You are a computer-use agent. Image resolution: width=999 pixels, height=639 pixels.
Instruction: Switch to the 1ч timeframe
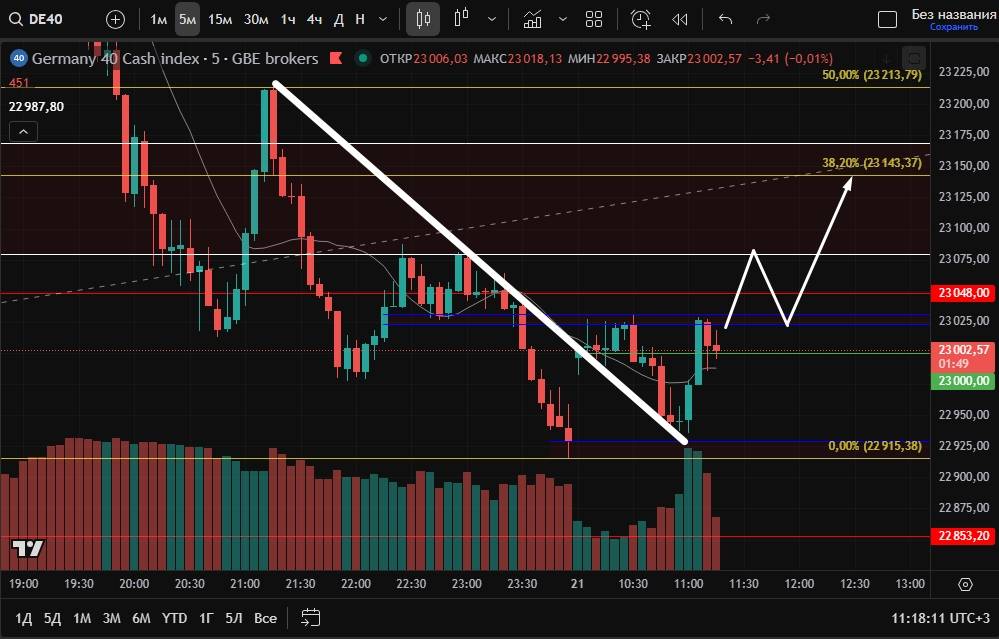pyautogui.click(x=287, y=19)
